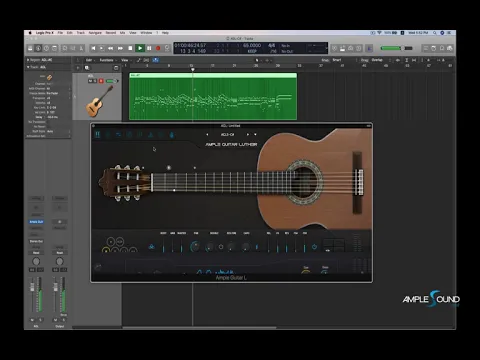Open the Browsers button at far right

tap(450, 48)
